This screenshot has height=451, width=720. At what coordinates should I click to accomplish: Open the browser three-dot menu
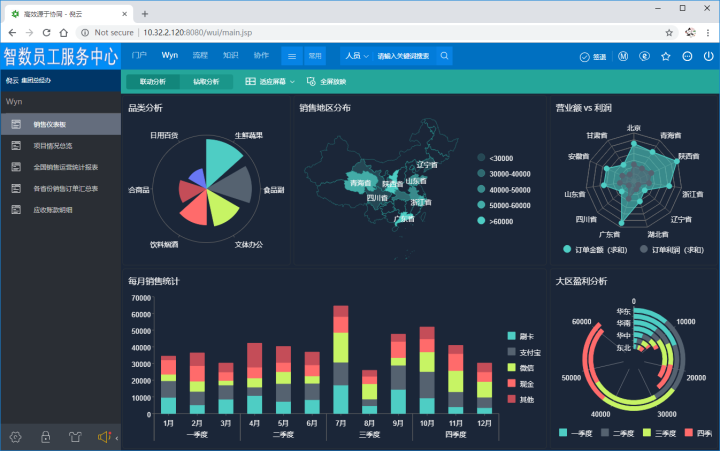coord(708,33)
